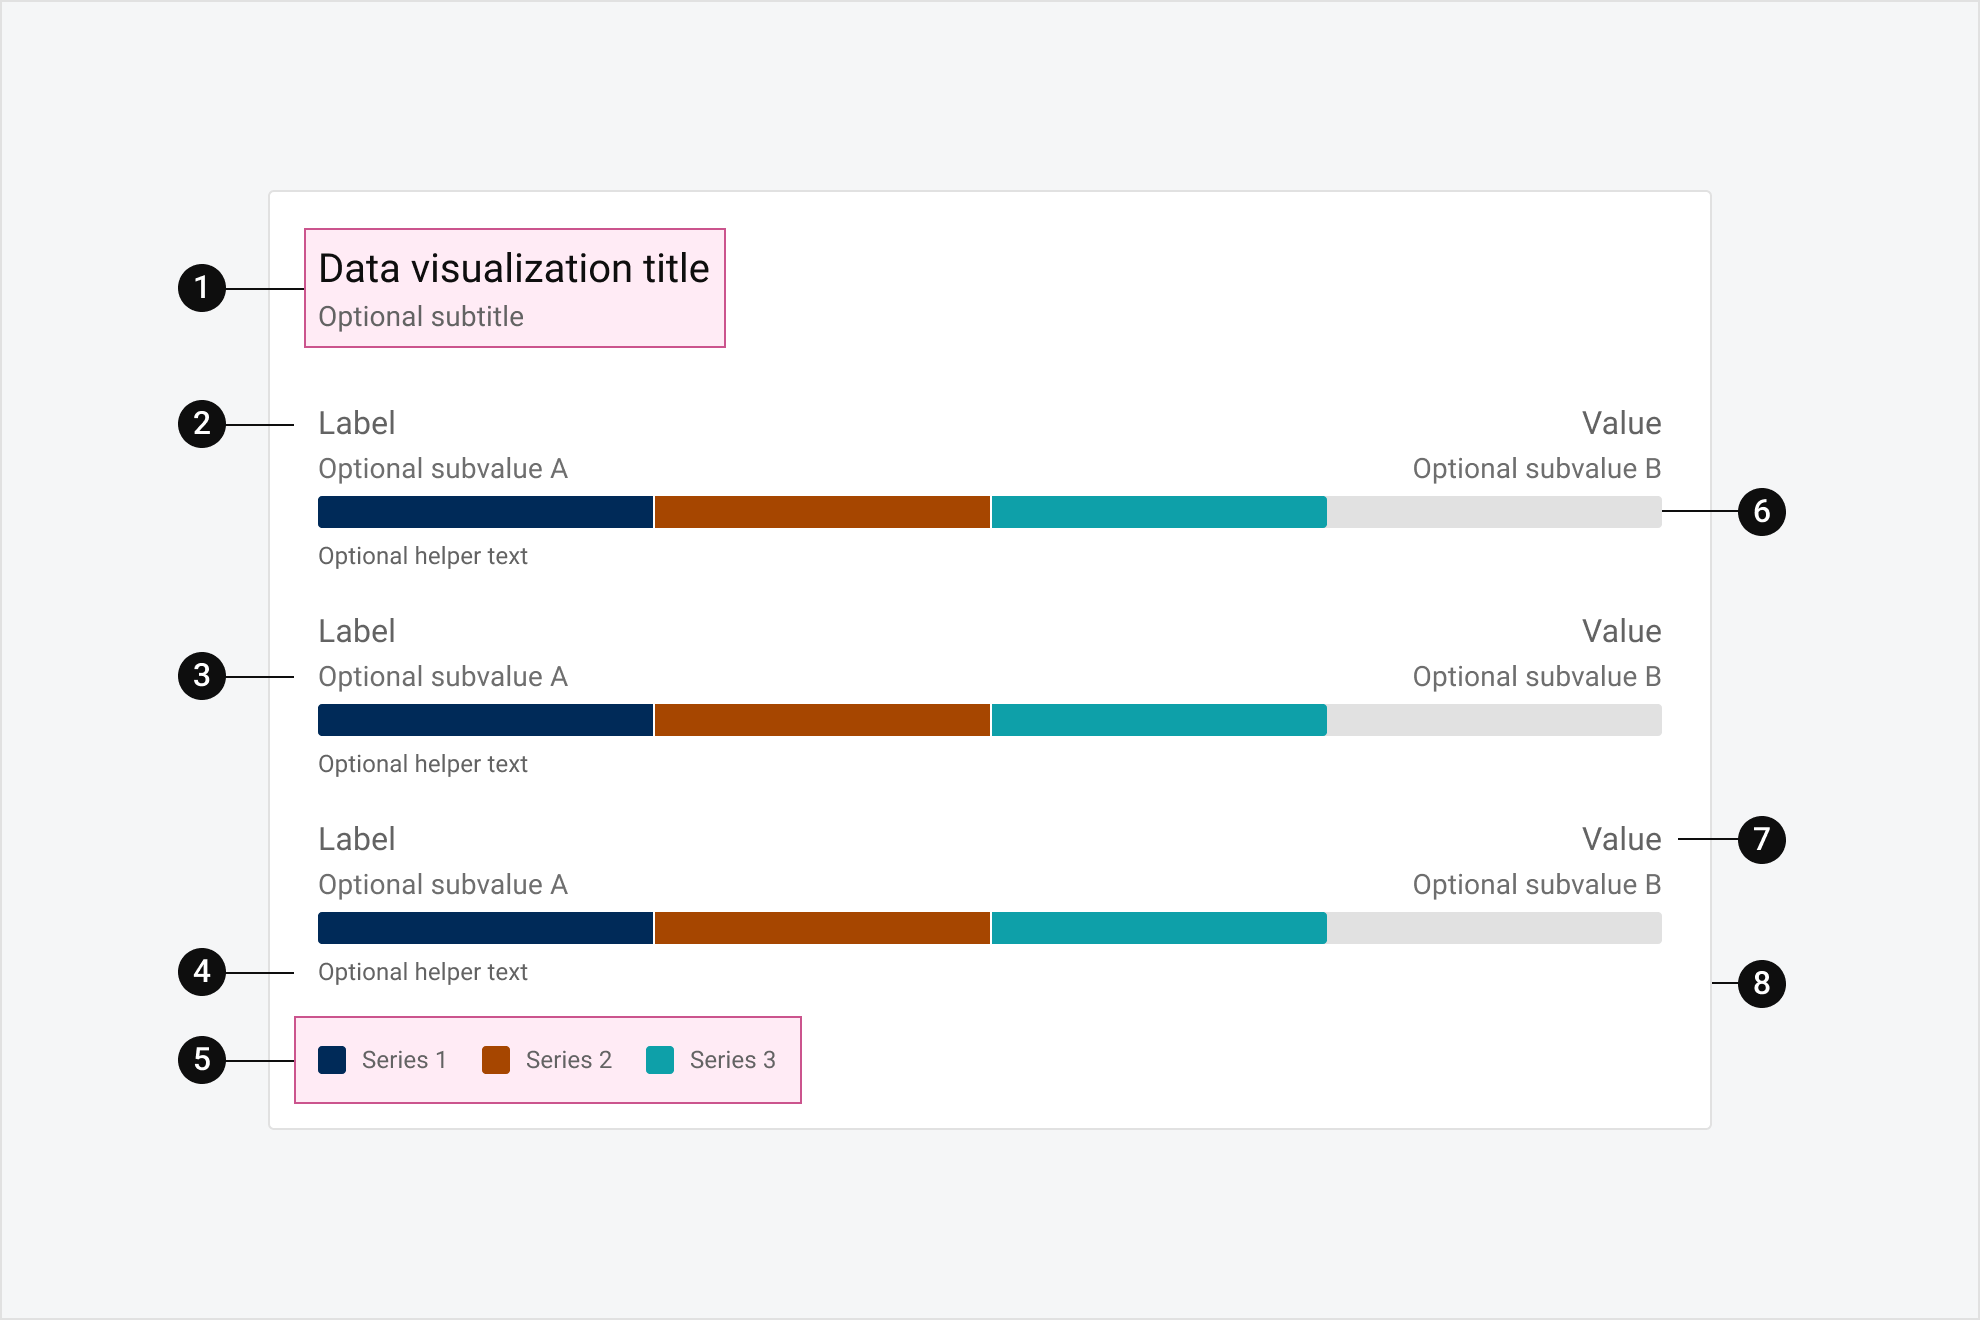Click annotation marker number 1
The image size is (1980, 1320).
202,288
